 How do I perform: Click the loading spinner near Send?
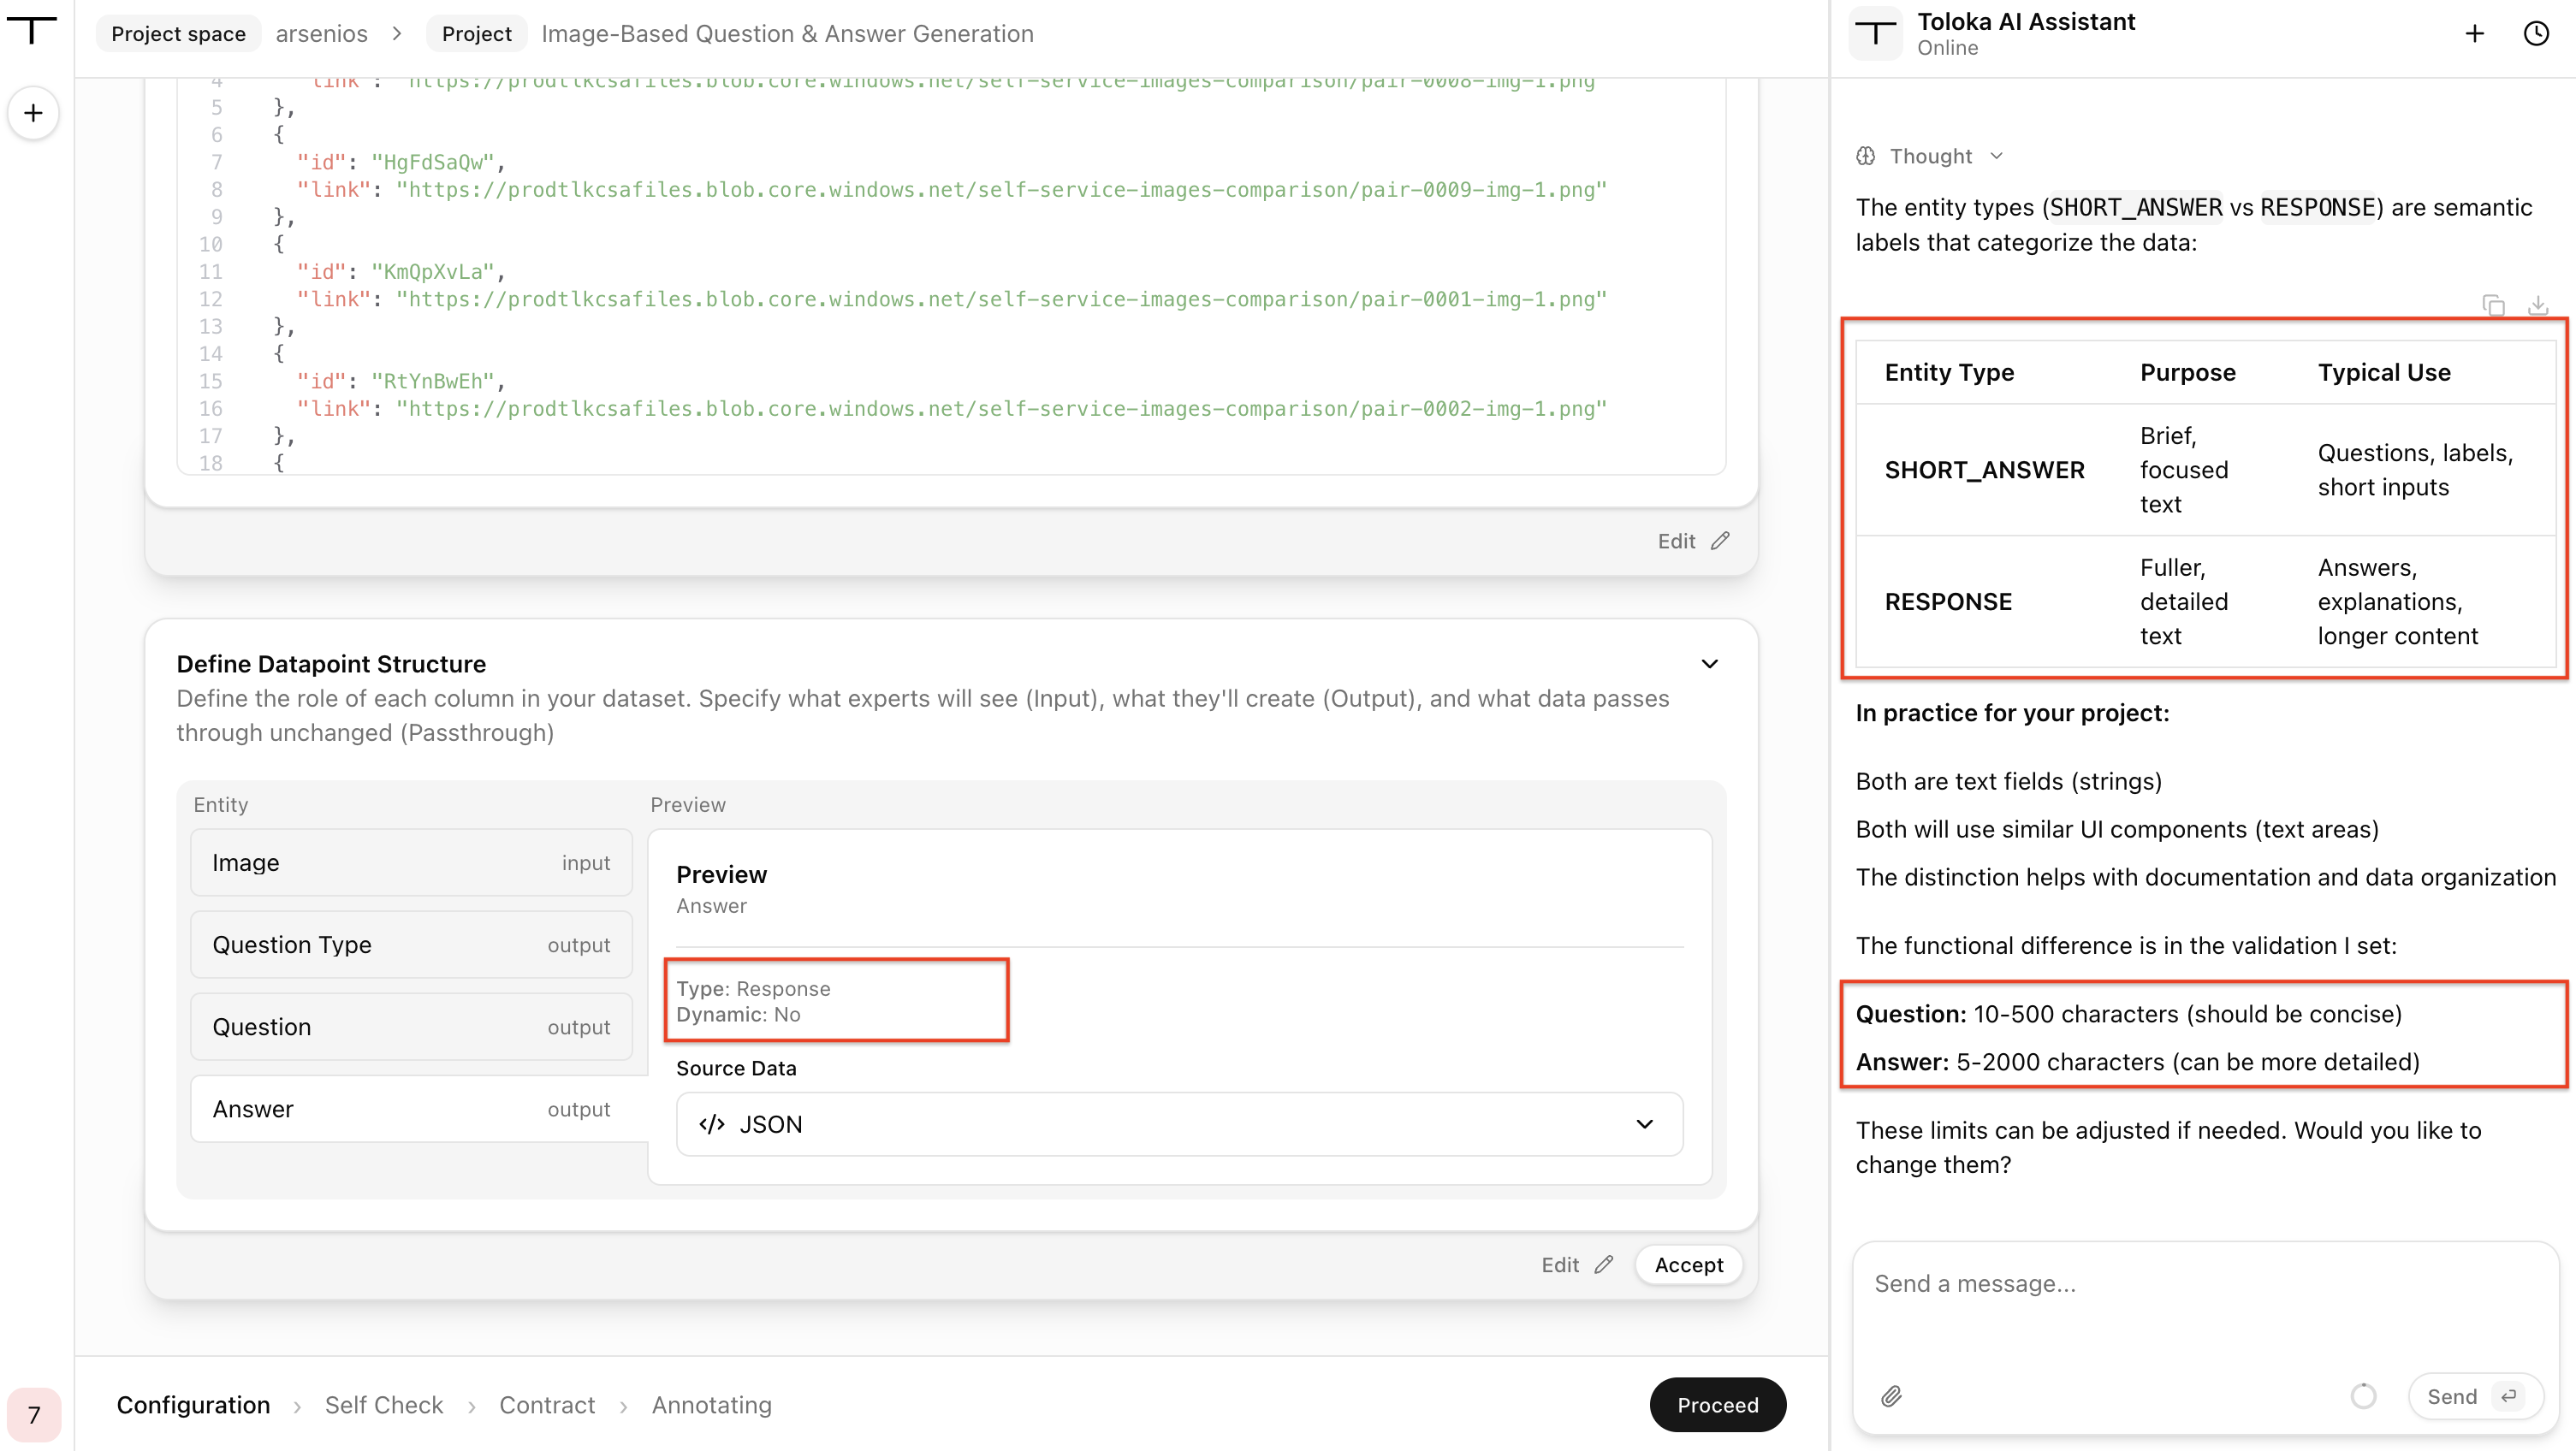pos(2363,1396)
